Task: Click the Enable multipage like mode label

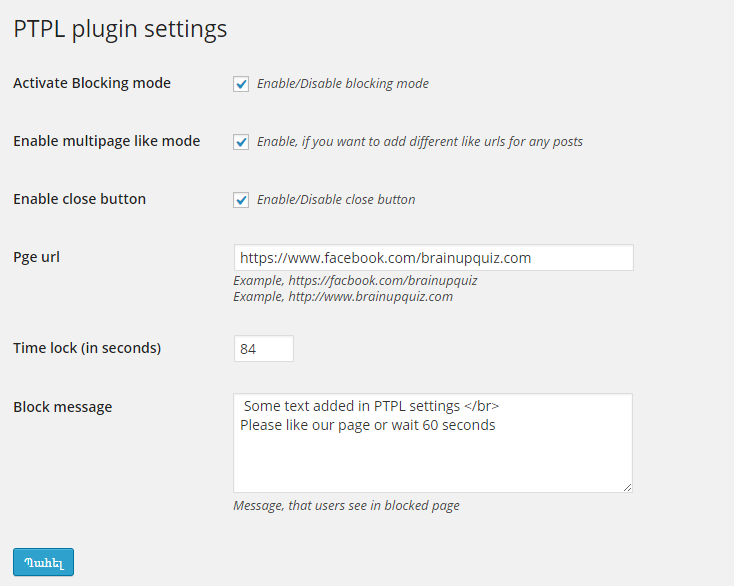Action: [x=107, y=141]
